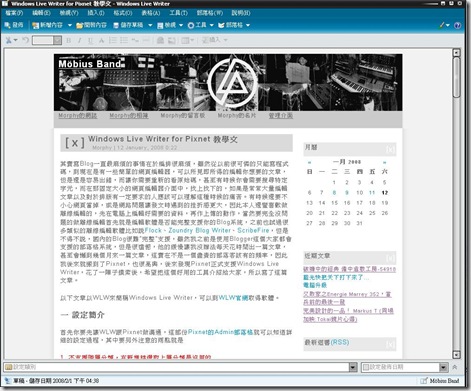The image size is (471, 391).
Task: Click the font color A icon
Action: point(101,40)
